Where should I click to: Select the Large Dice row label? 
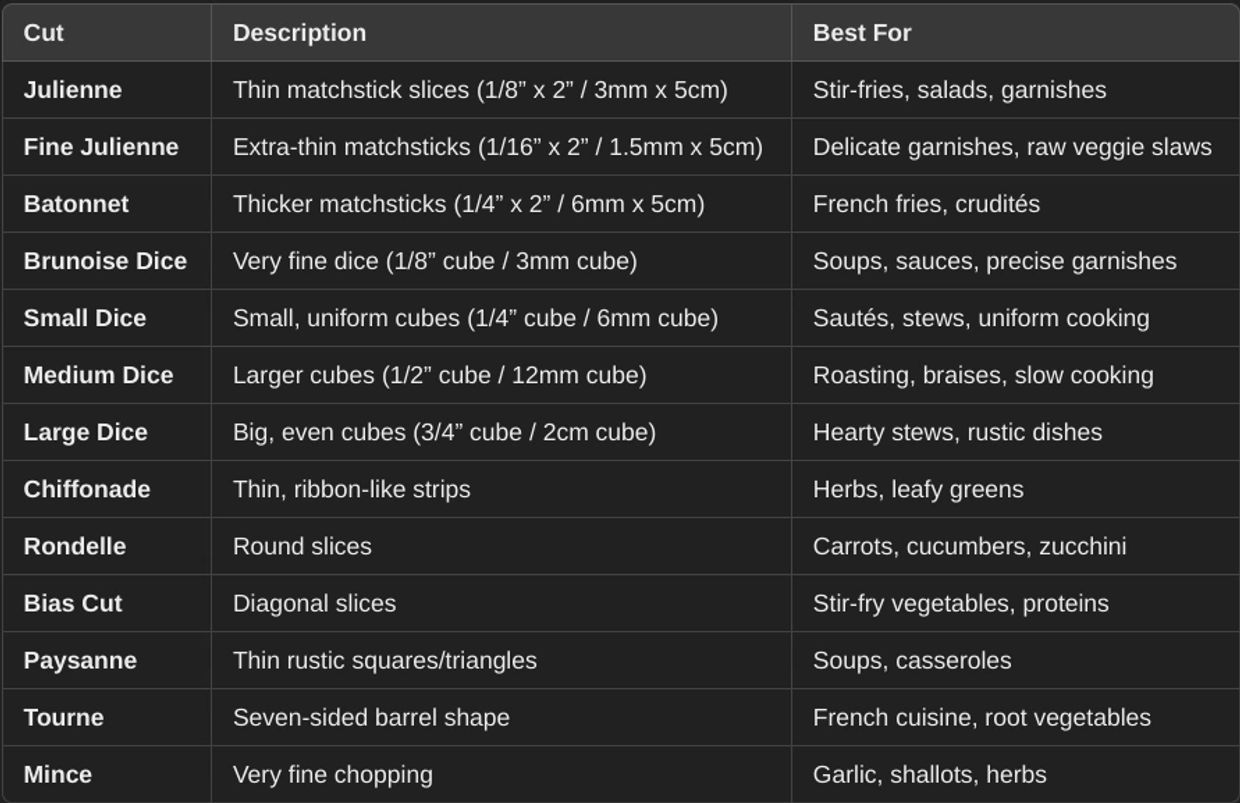pos(85,432)
